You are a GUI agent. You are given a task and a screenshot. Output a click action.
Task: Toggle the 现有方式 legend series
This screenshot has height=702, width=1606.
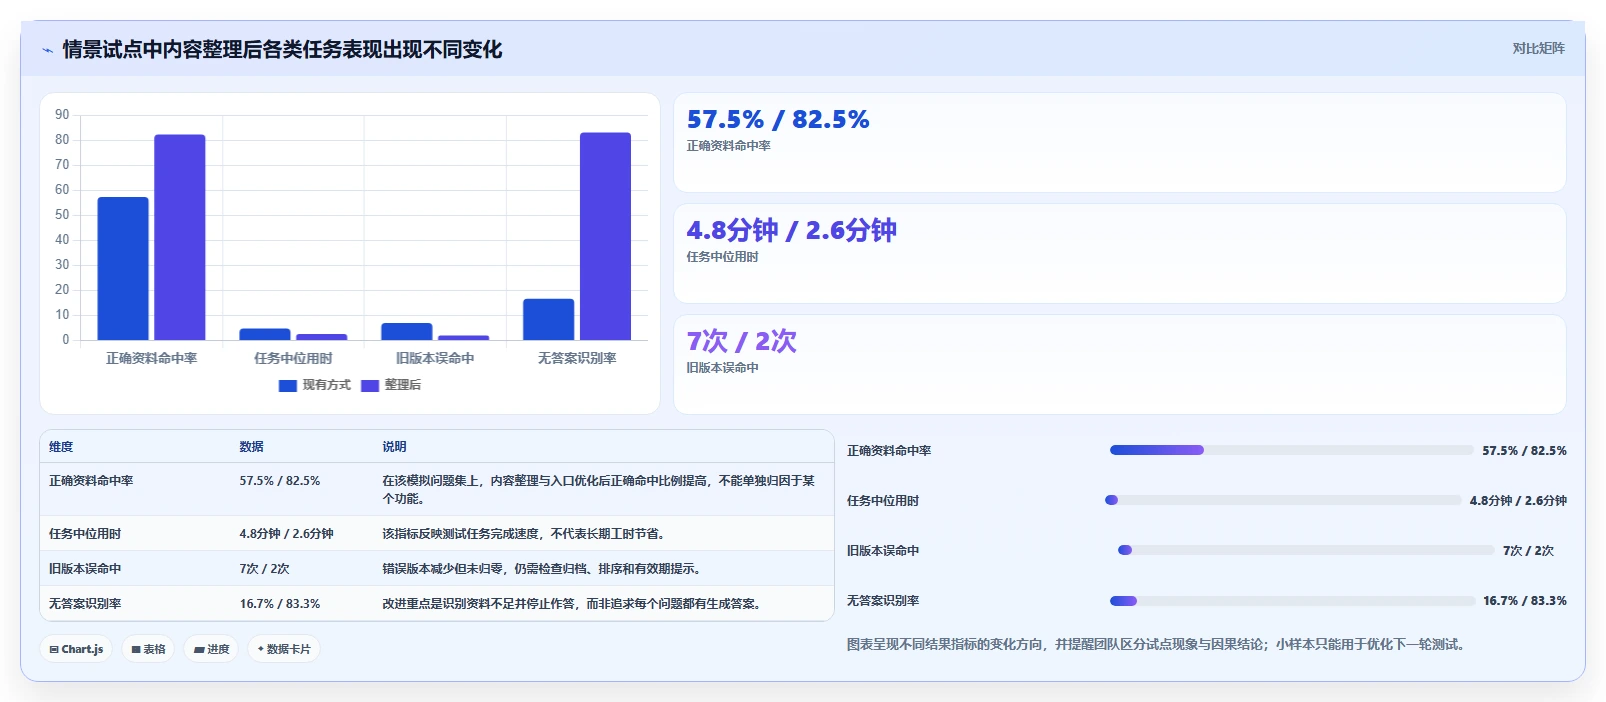315,385
